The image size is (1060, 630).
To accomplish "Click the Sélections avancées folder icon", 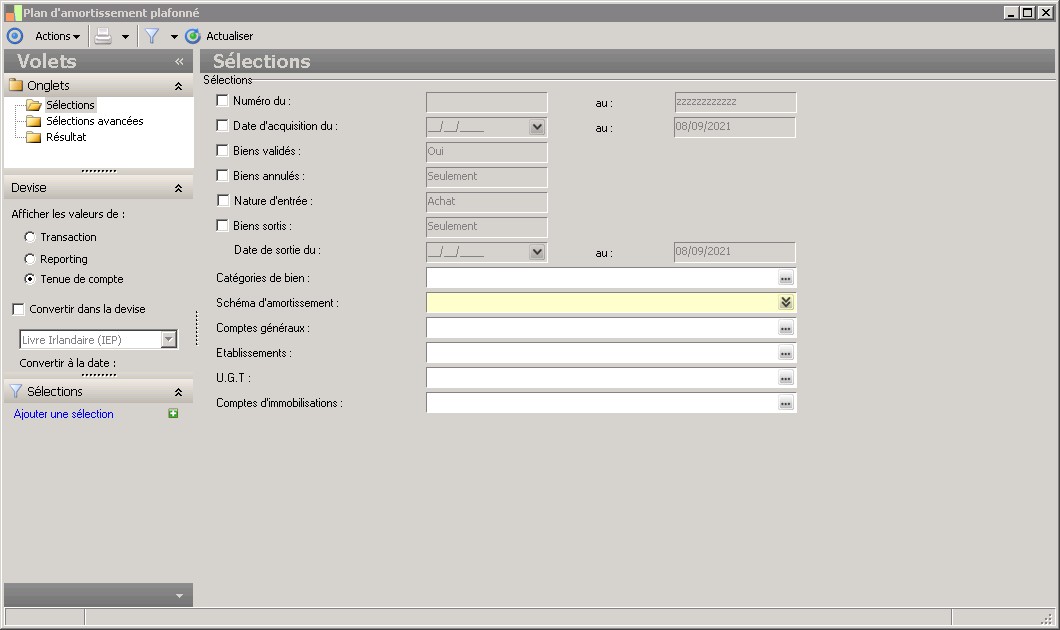I will 34,121.
